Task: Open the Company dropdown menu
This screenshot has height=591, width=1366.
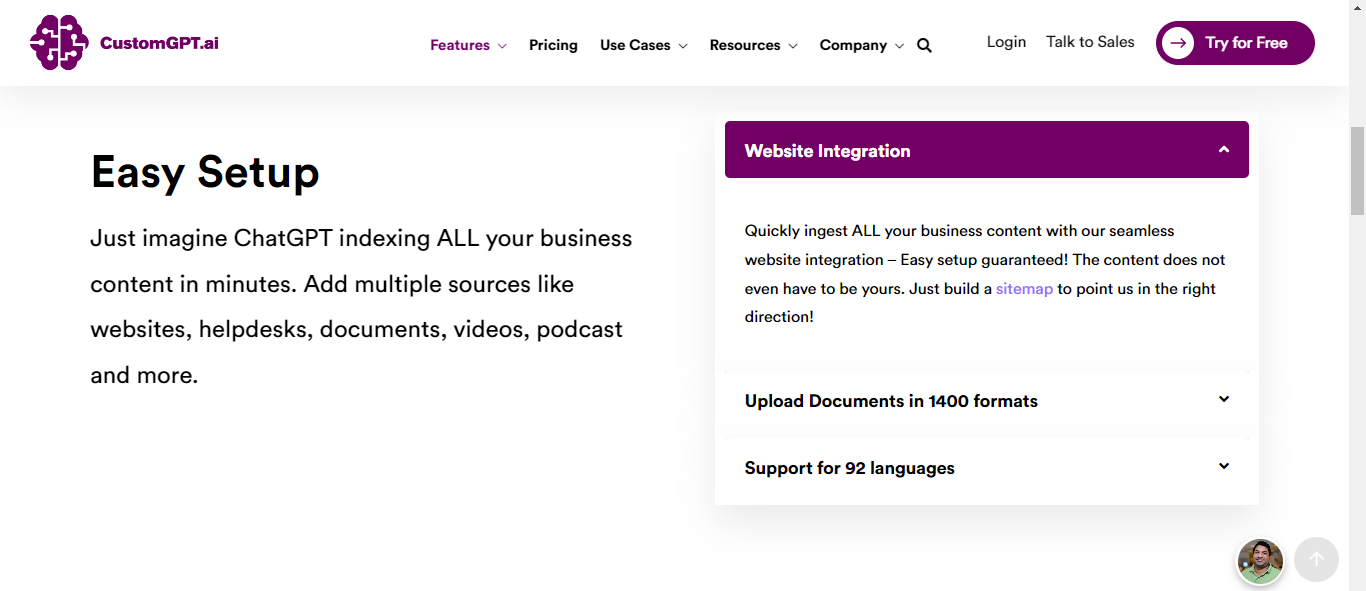Action: point(861,45)
